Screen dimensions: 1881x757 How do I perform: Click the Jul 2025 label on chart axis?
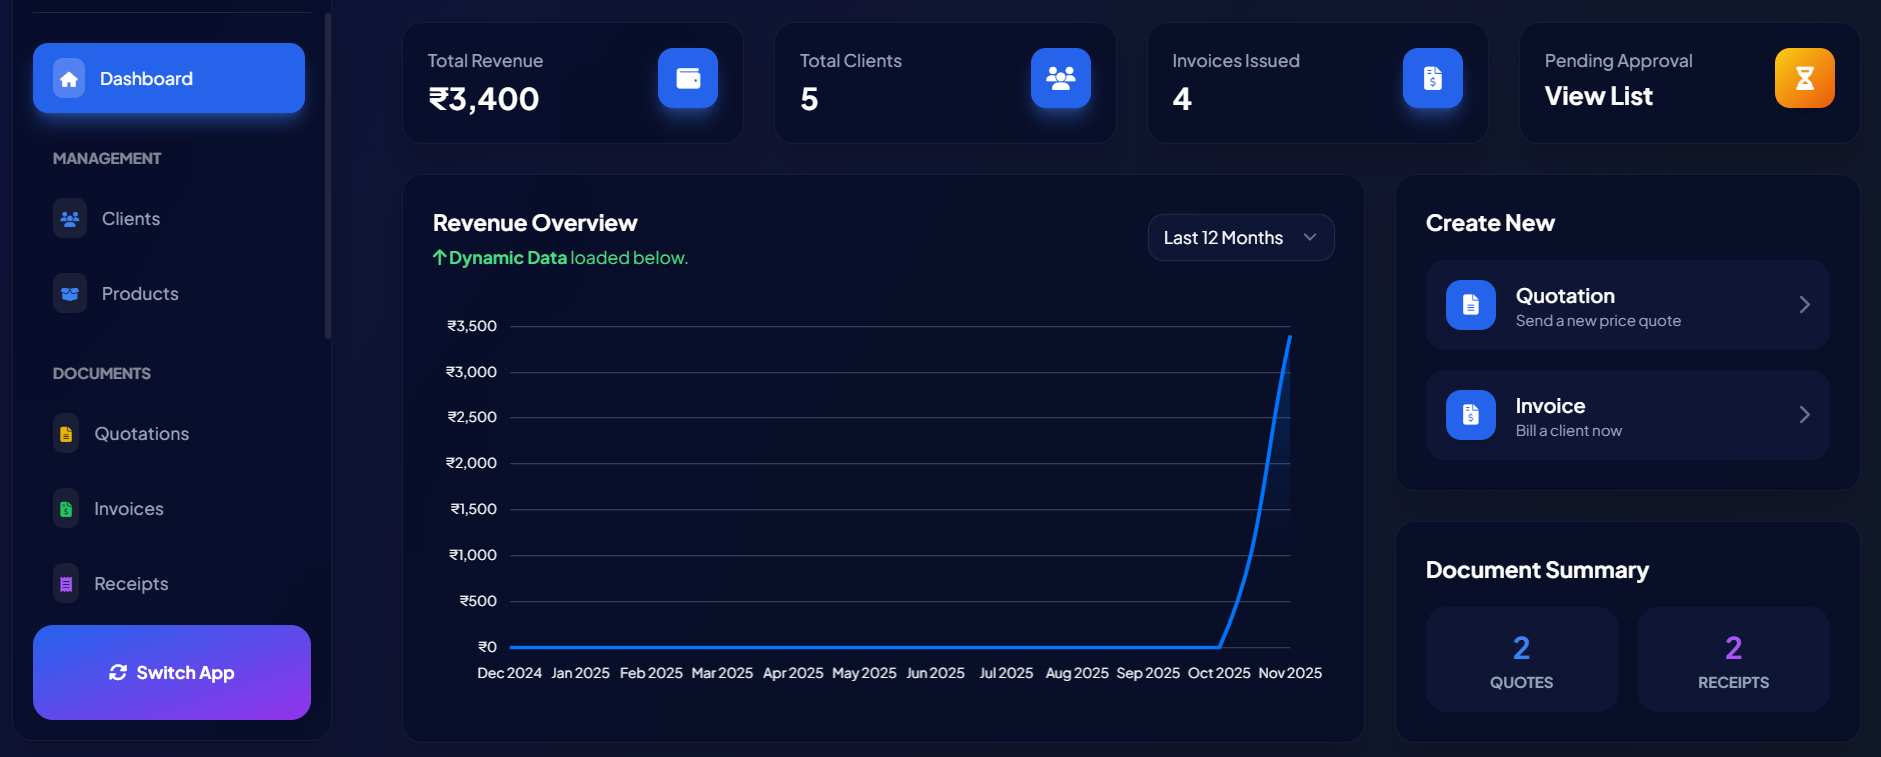(x=1006, y=673)
